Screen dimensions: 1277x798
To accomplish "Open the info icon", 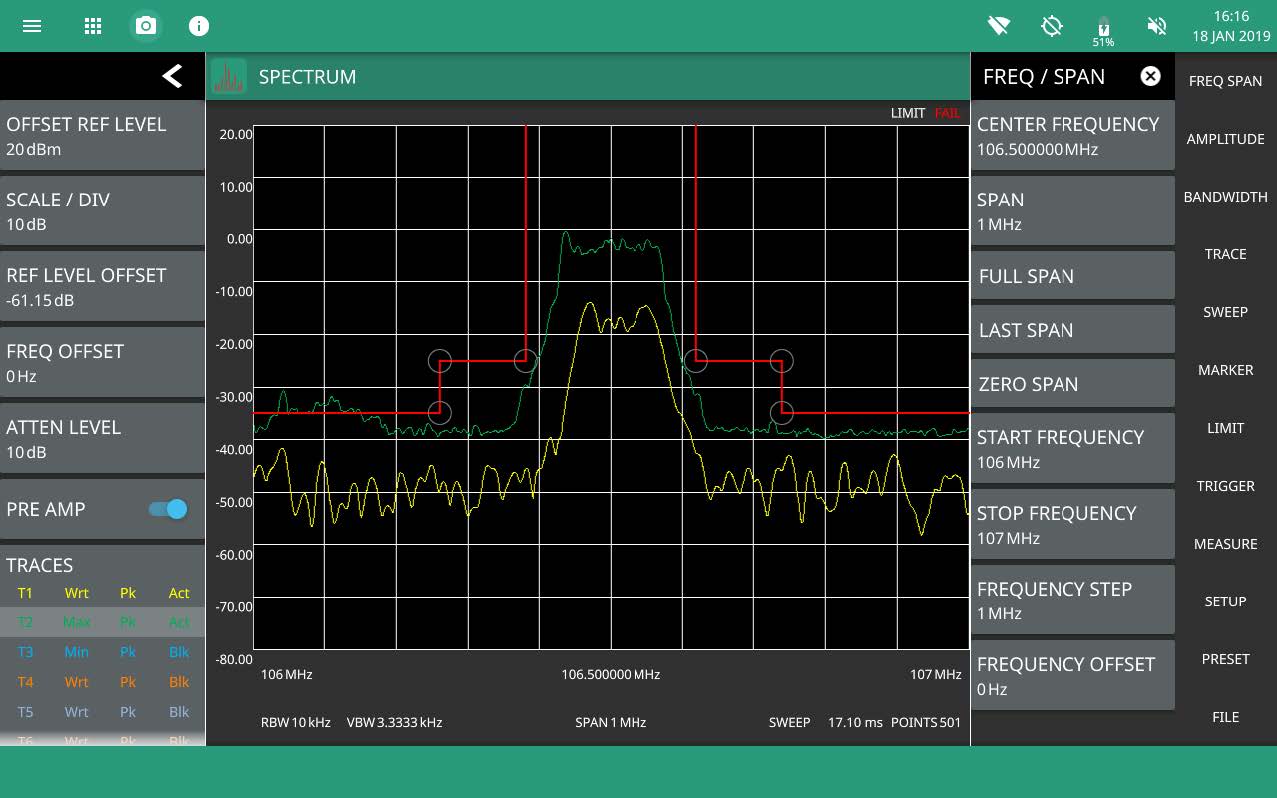I will (199, 26).
